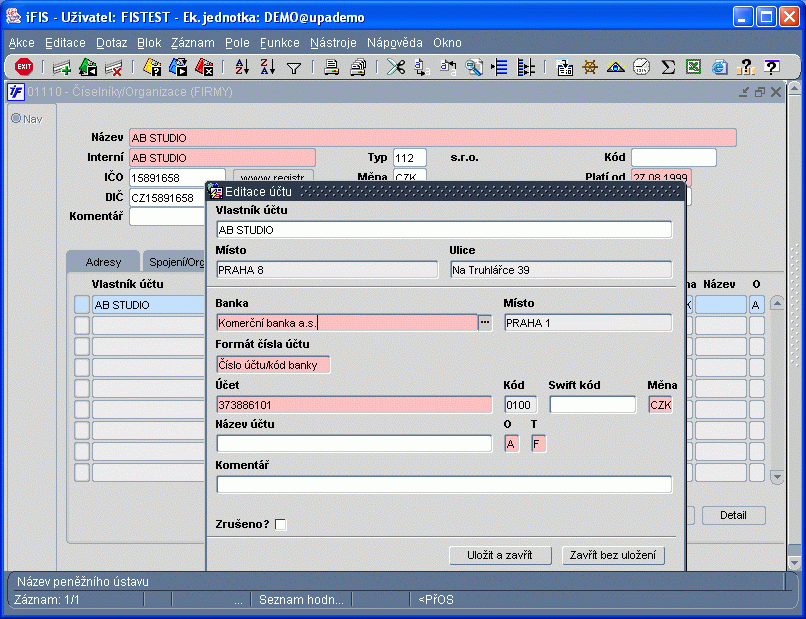Select first row selector beside AB STUDIO
806x619 pixels.
tap(82, 304)
